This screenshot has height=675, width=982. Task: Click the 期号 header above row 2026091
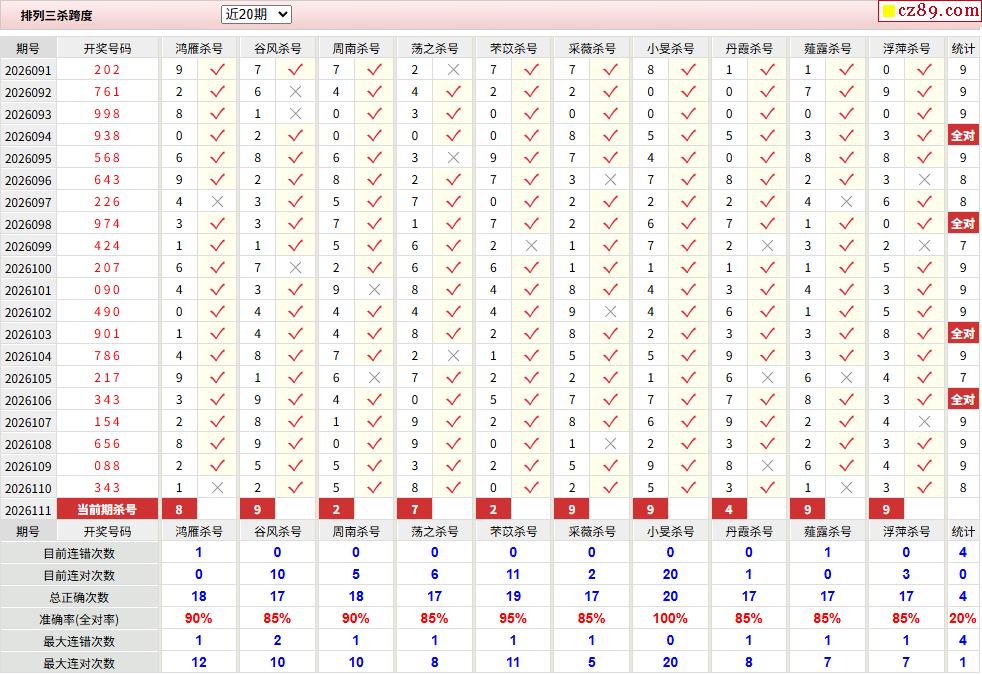click(28, 48)
